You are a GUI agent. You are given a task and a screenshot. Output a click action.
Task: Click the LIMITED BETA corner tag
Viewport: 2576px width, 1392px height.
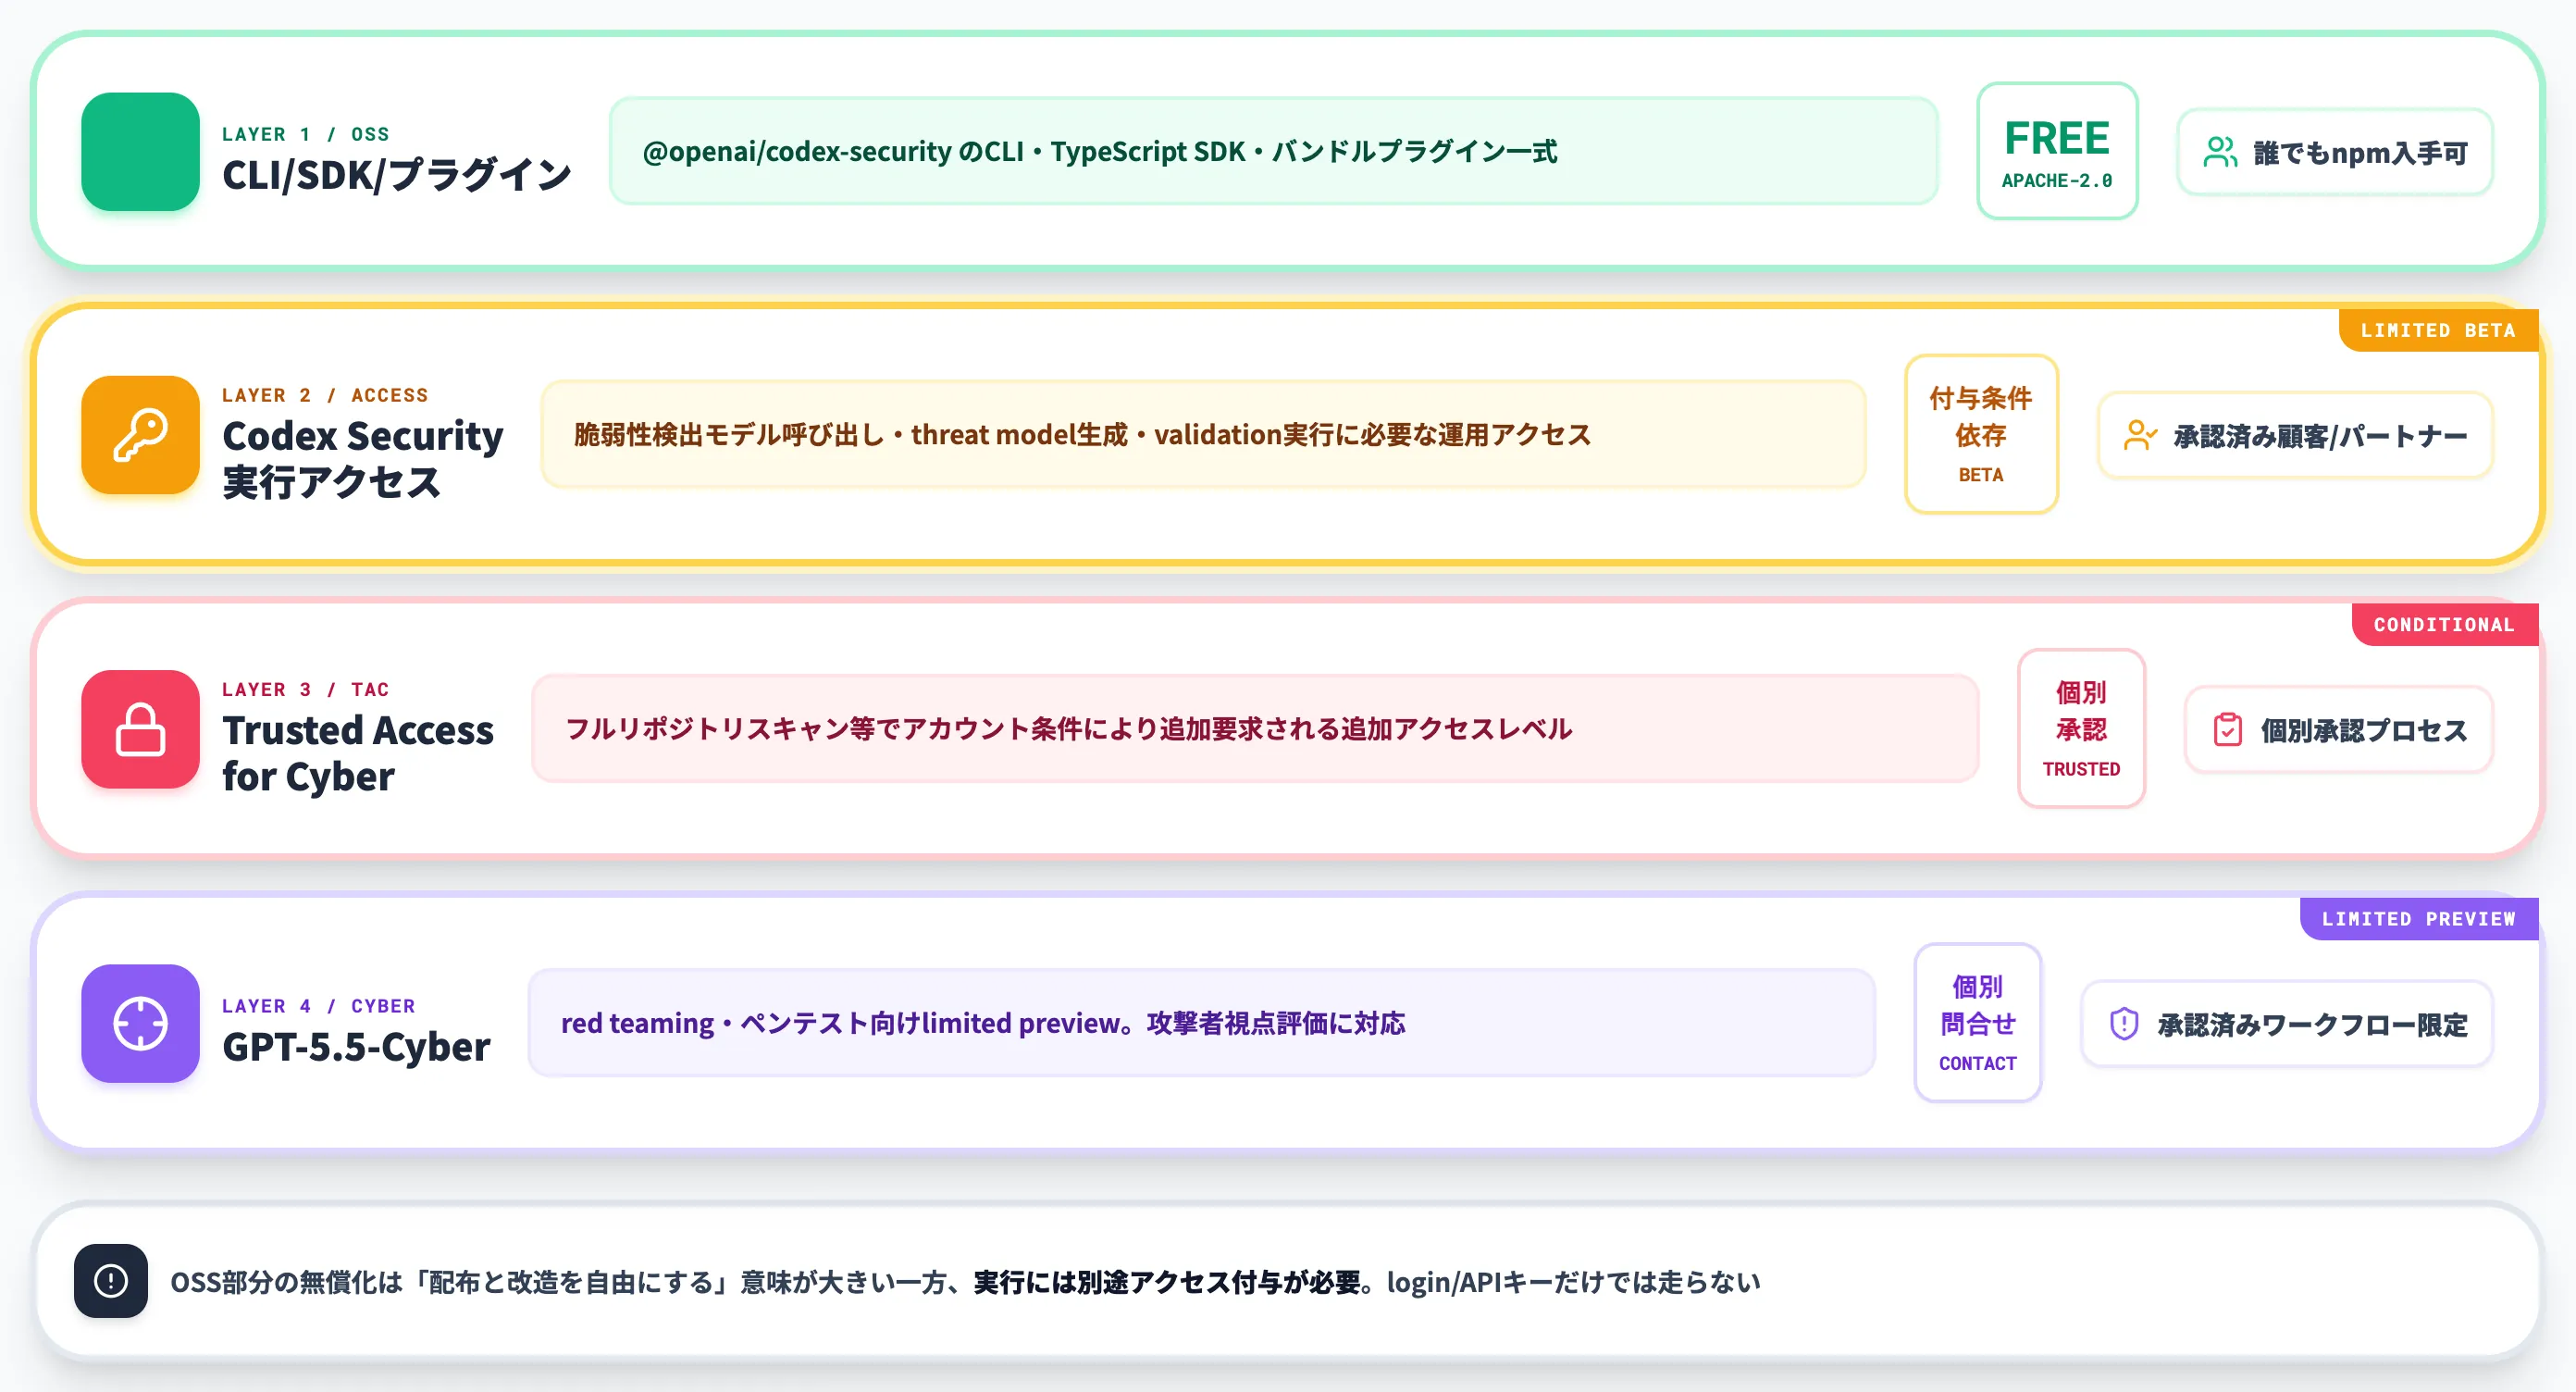point(2438,330)
